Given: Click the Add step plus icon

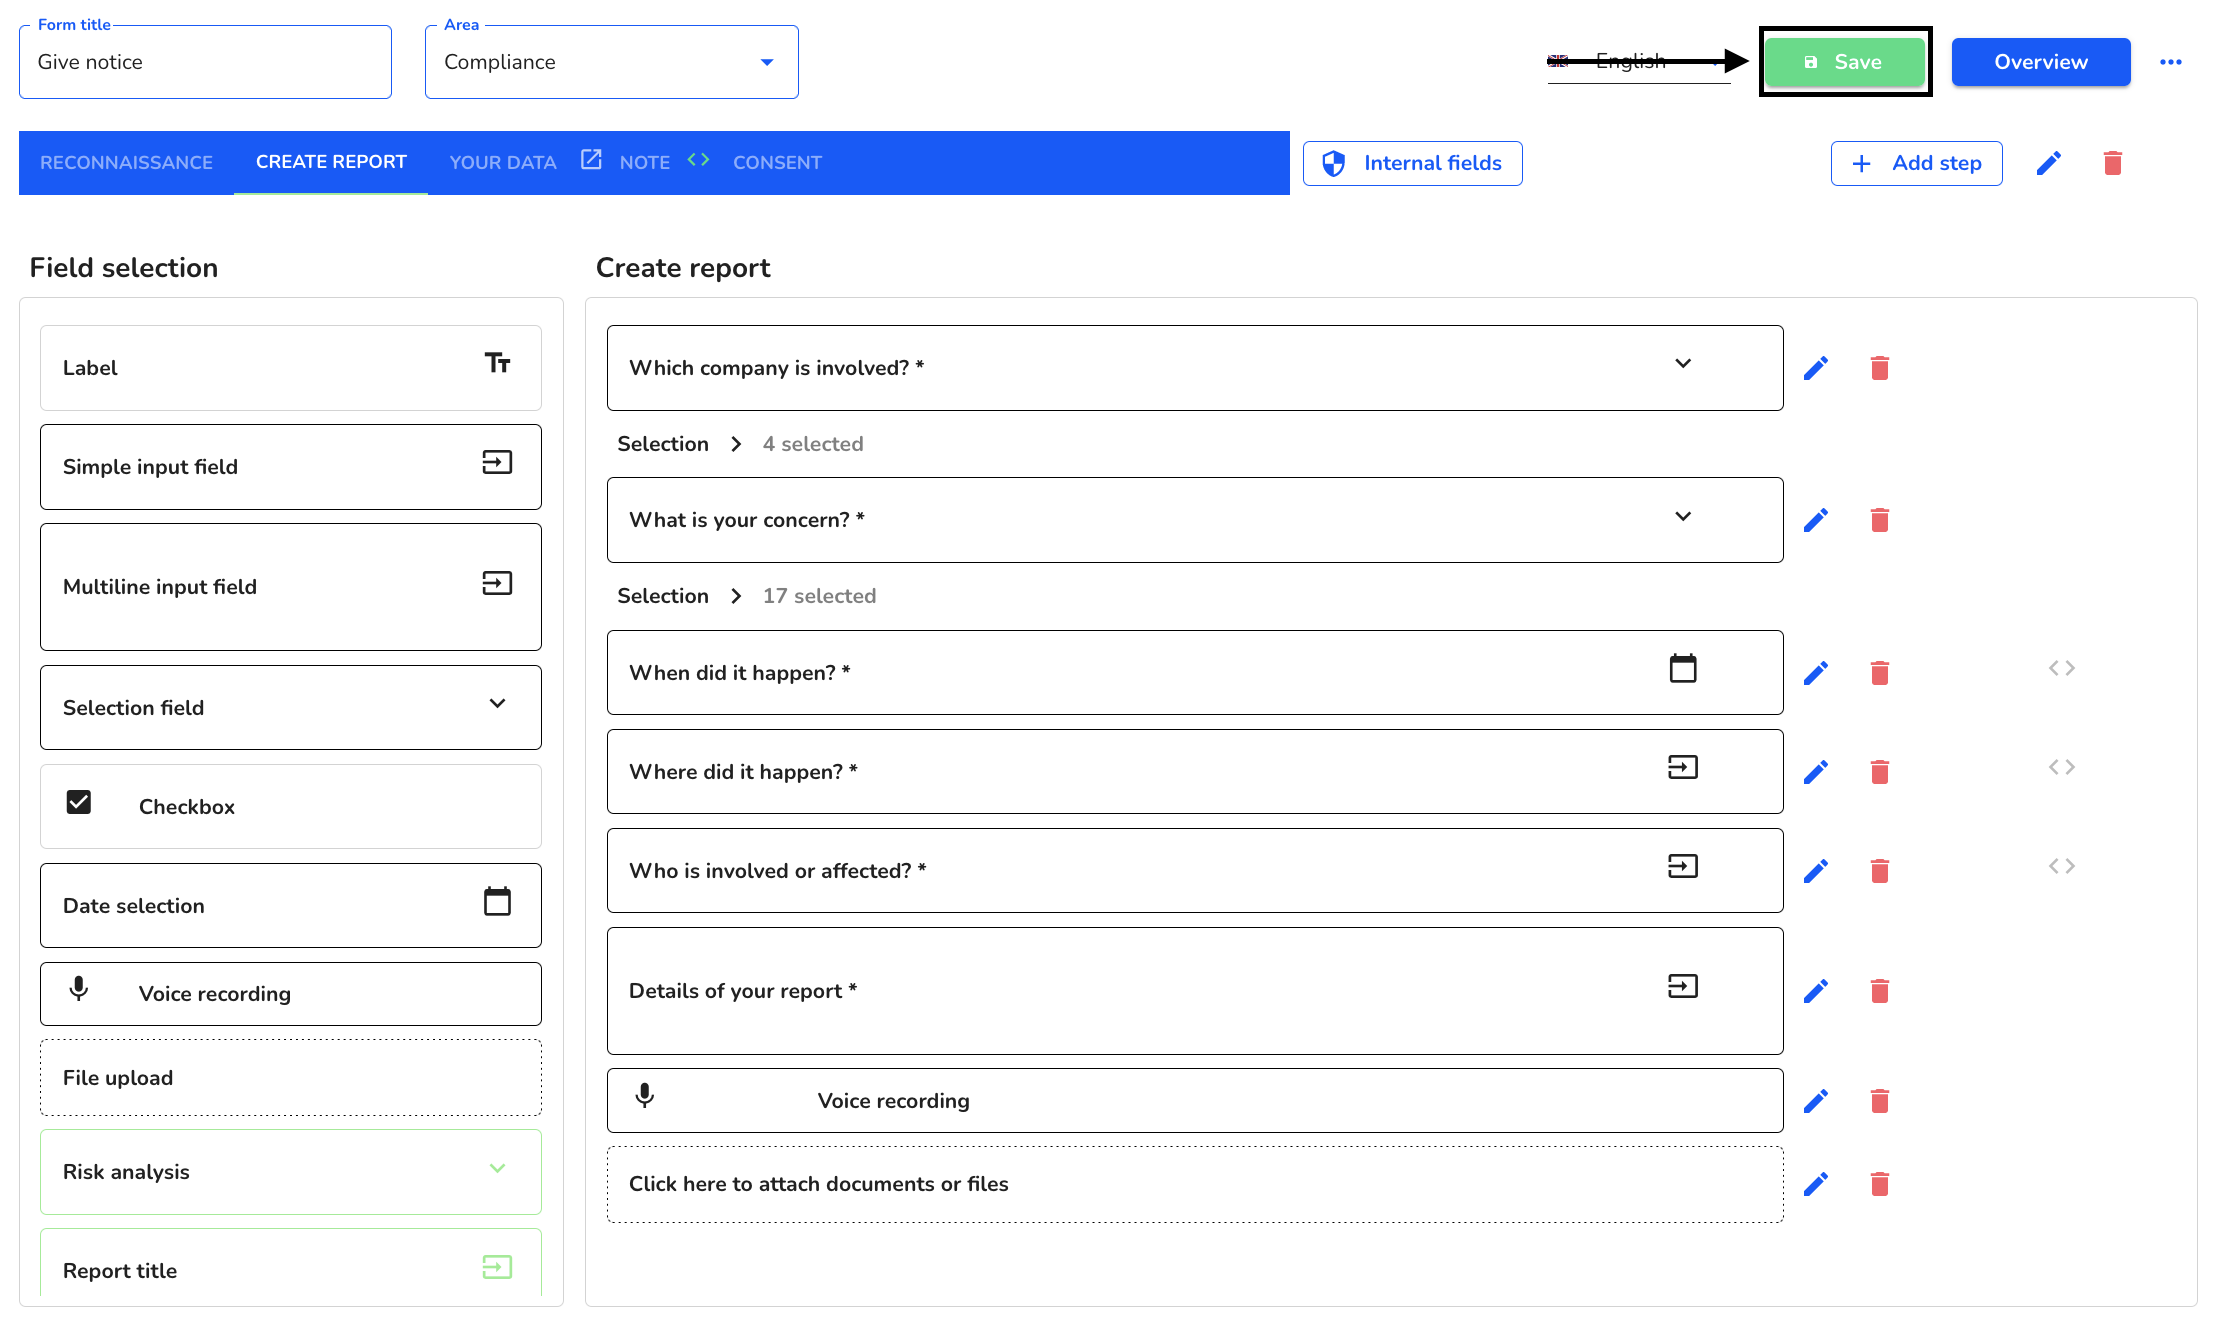Looking at the screenshot, I should pos(1863,163).
